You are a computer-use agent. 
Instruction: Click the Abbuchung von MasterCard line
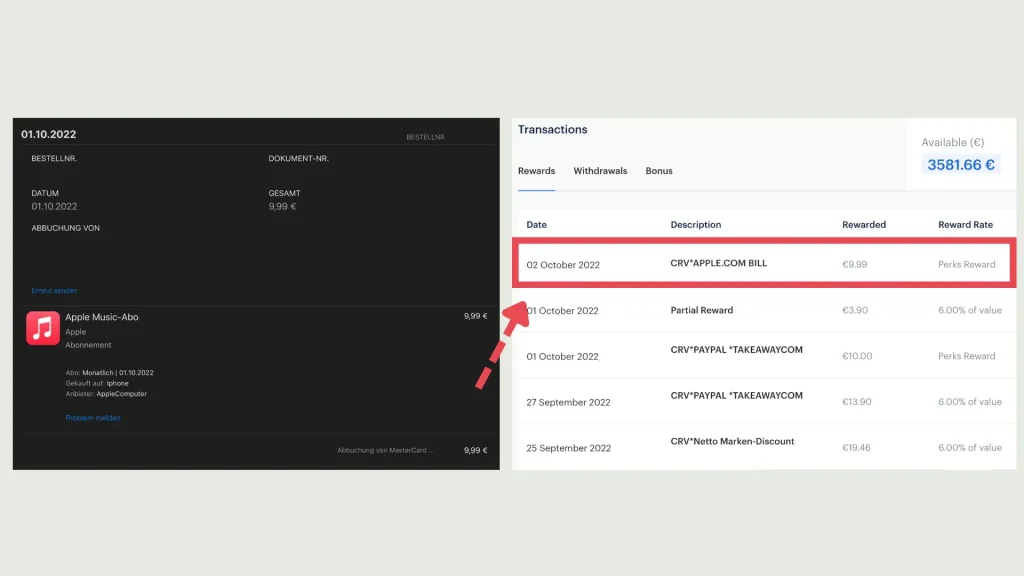(386, 451)
